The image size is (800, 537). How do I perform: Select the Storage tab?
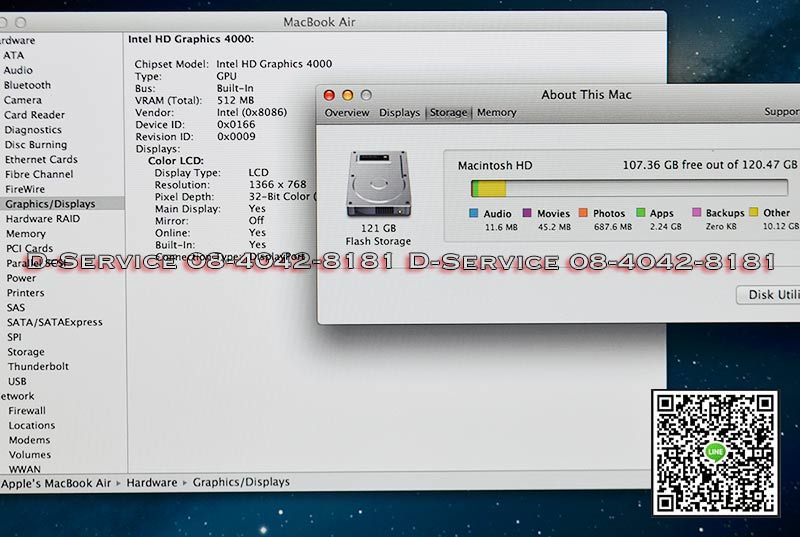click(x=448, y=113)
